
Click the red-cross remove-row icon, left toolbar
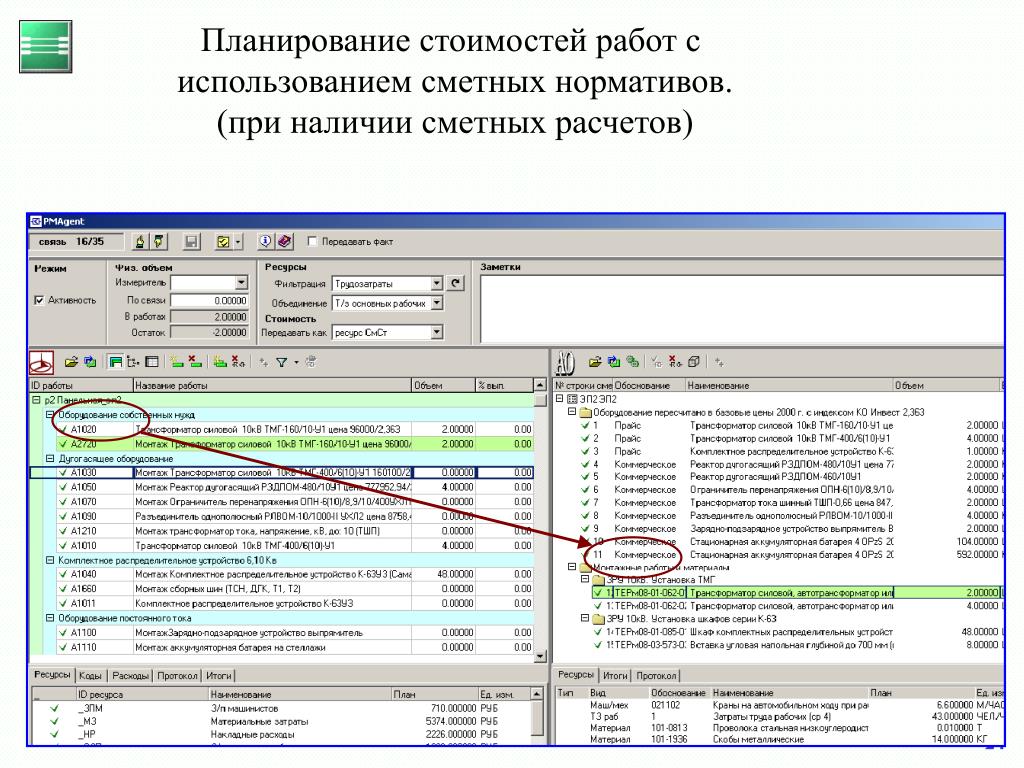pos(195,362)
